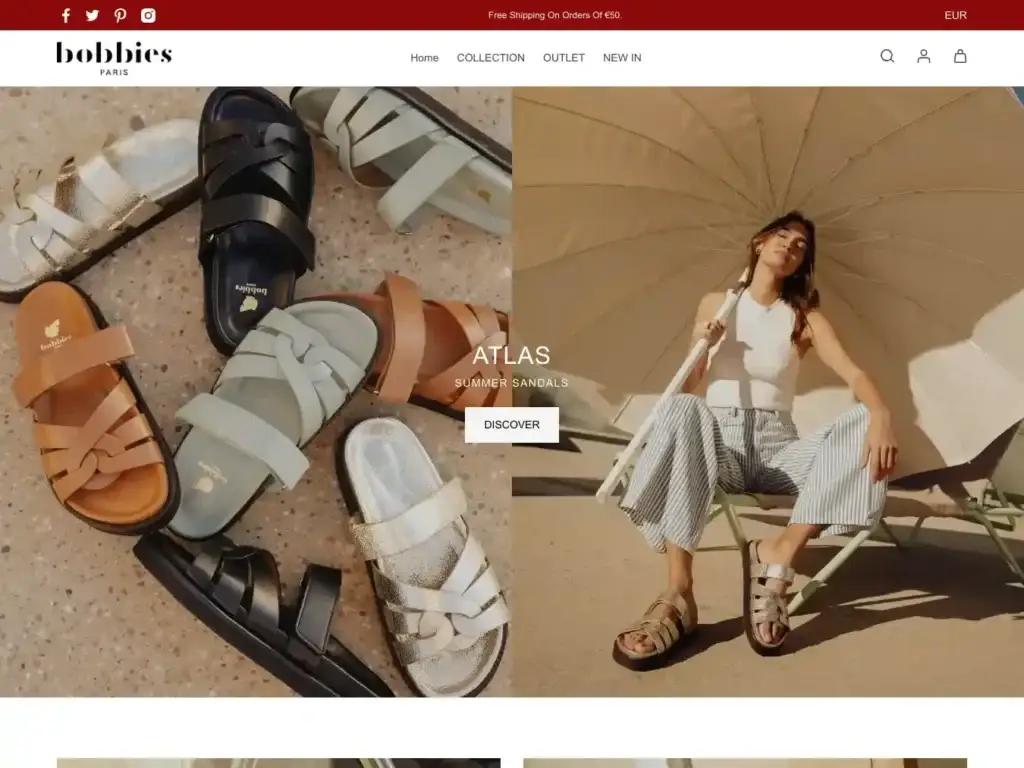The height and width of the screenshot is (768, 1024).
Task: Open the bottom-left collection thumbnail
Action: pos(278,762)
